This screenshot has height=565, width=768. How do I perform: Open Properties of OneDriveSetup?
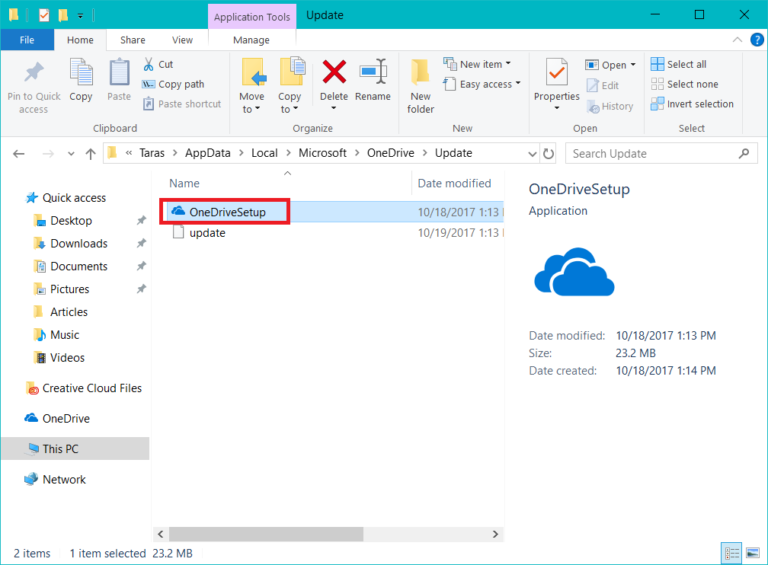tap(556, 78)
